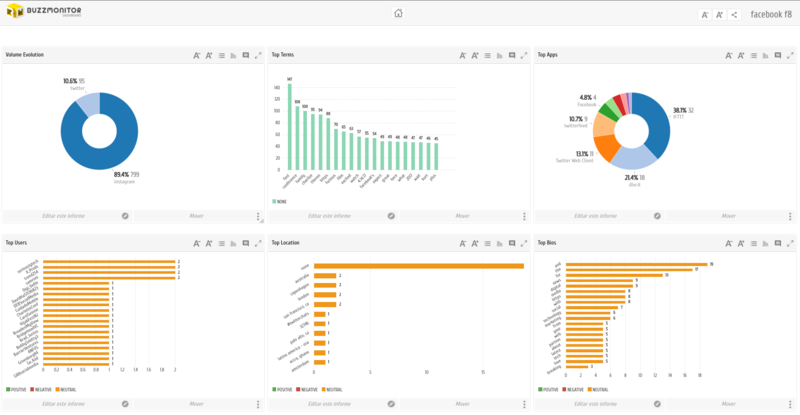800x415 pixels.
Task: Open the dashboard home icon
Action: tap(398, 13)
